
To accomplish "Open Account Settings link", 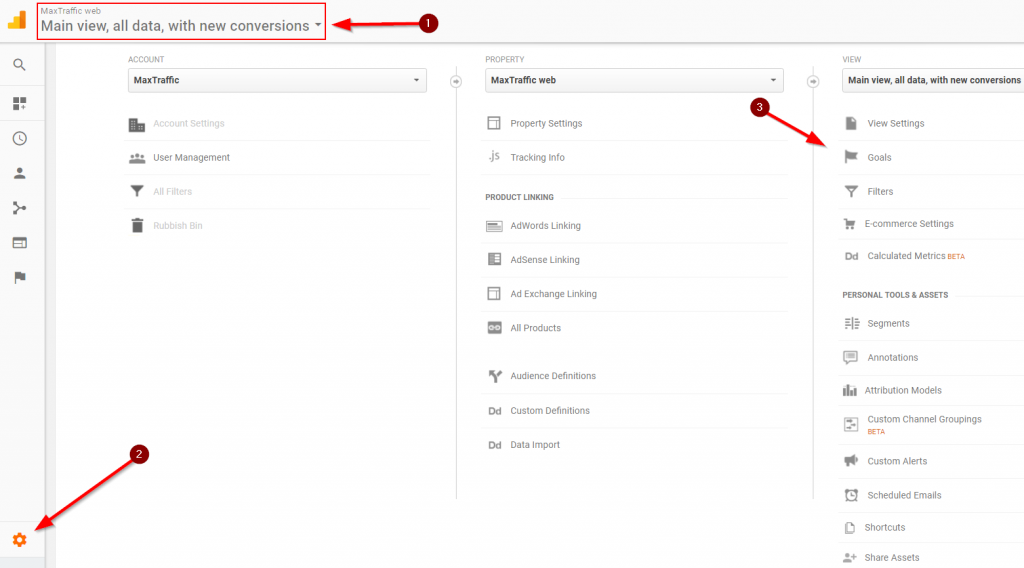I will [189, 123].
